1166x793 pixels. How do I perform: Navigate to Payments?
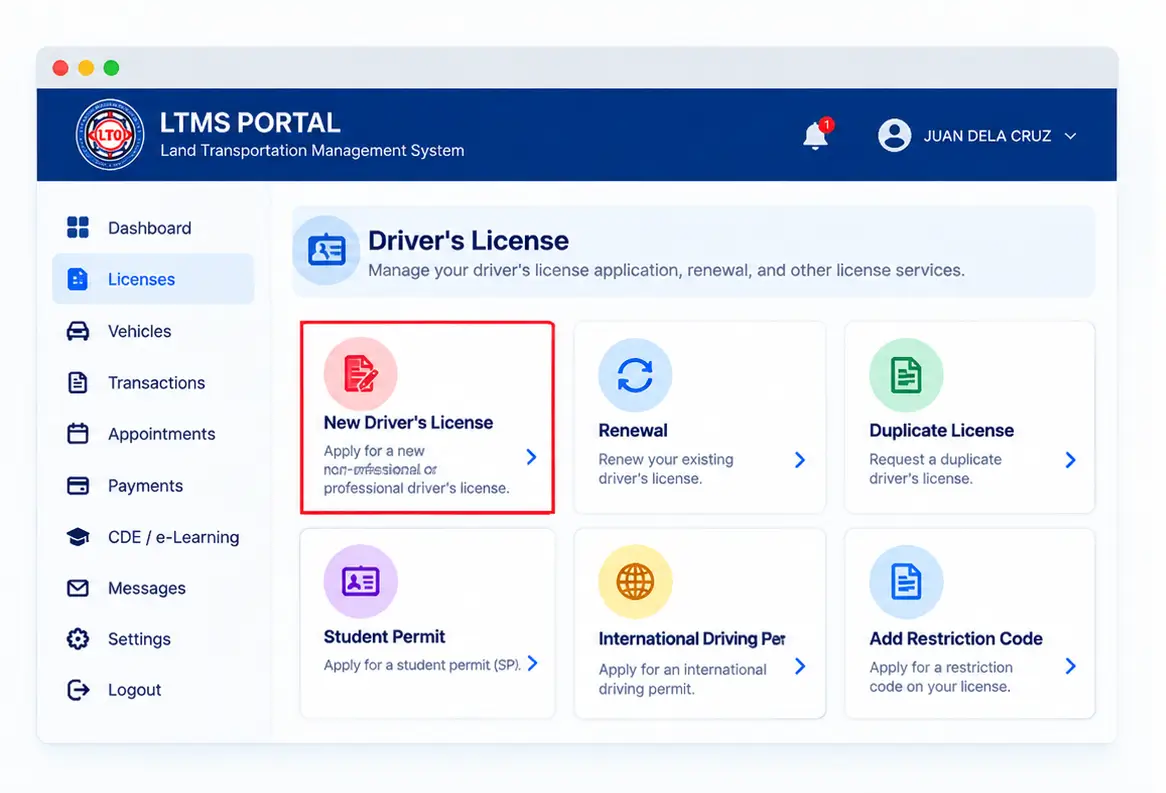[x=145, y=486]
